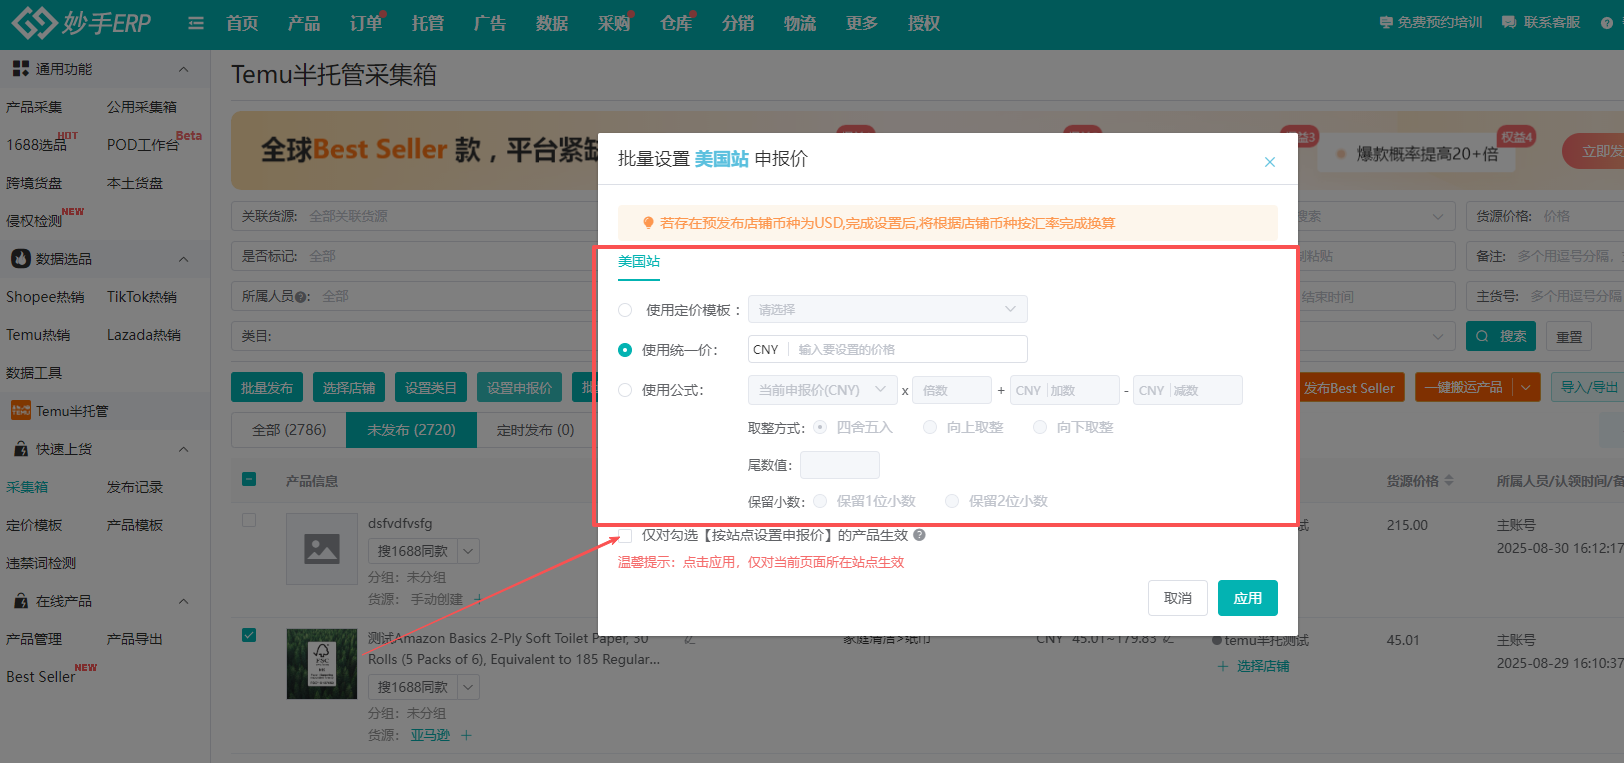
Task: Click the 导入/导出 button
Action: tap(1589, 387)
